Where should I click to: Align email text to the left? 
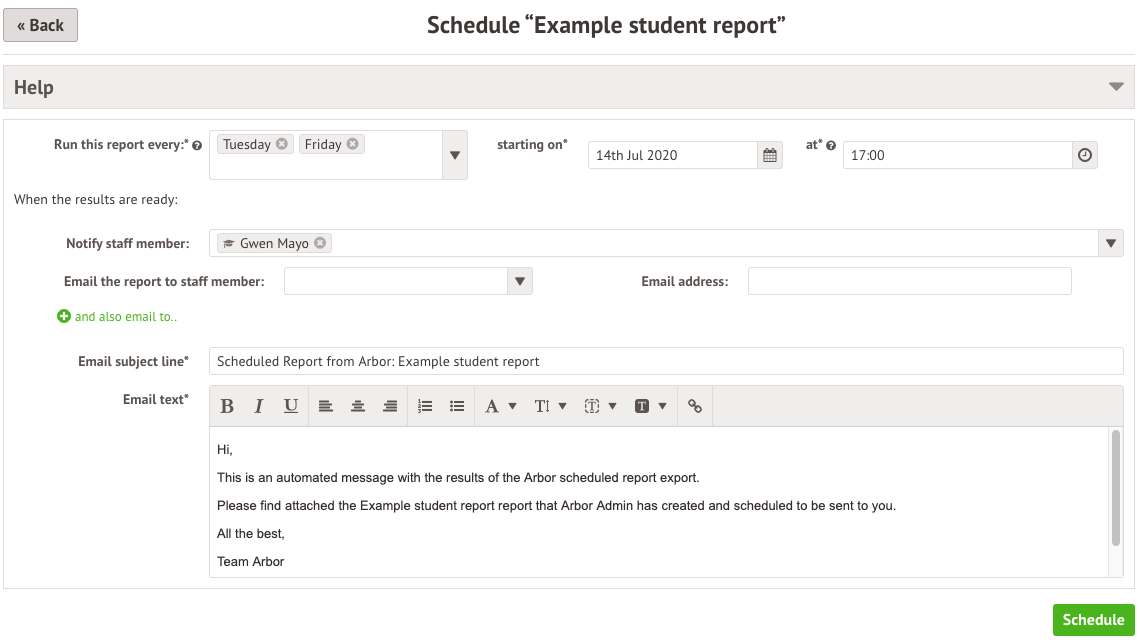click(326, 406)
